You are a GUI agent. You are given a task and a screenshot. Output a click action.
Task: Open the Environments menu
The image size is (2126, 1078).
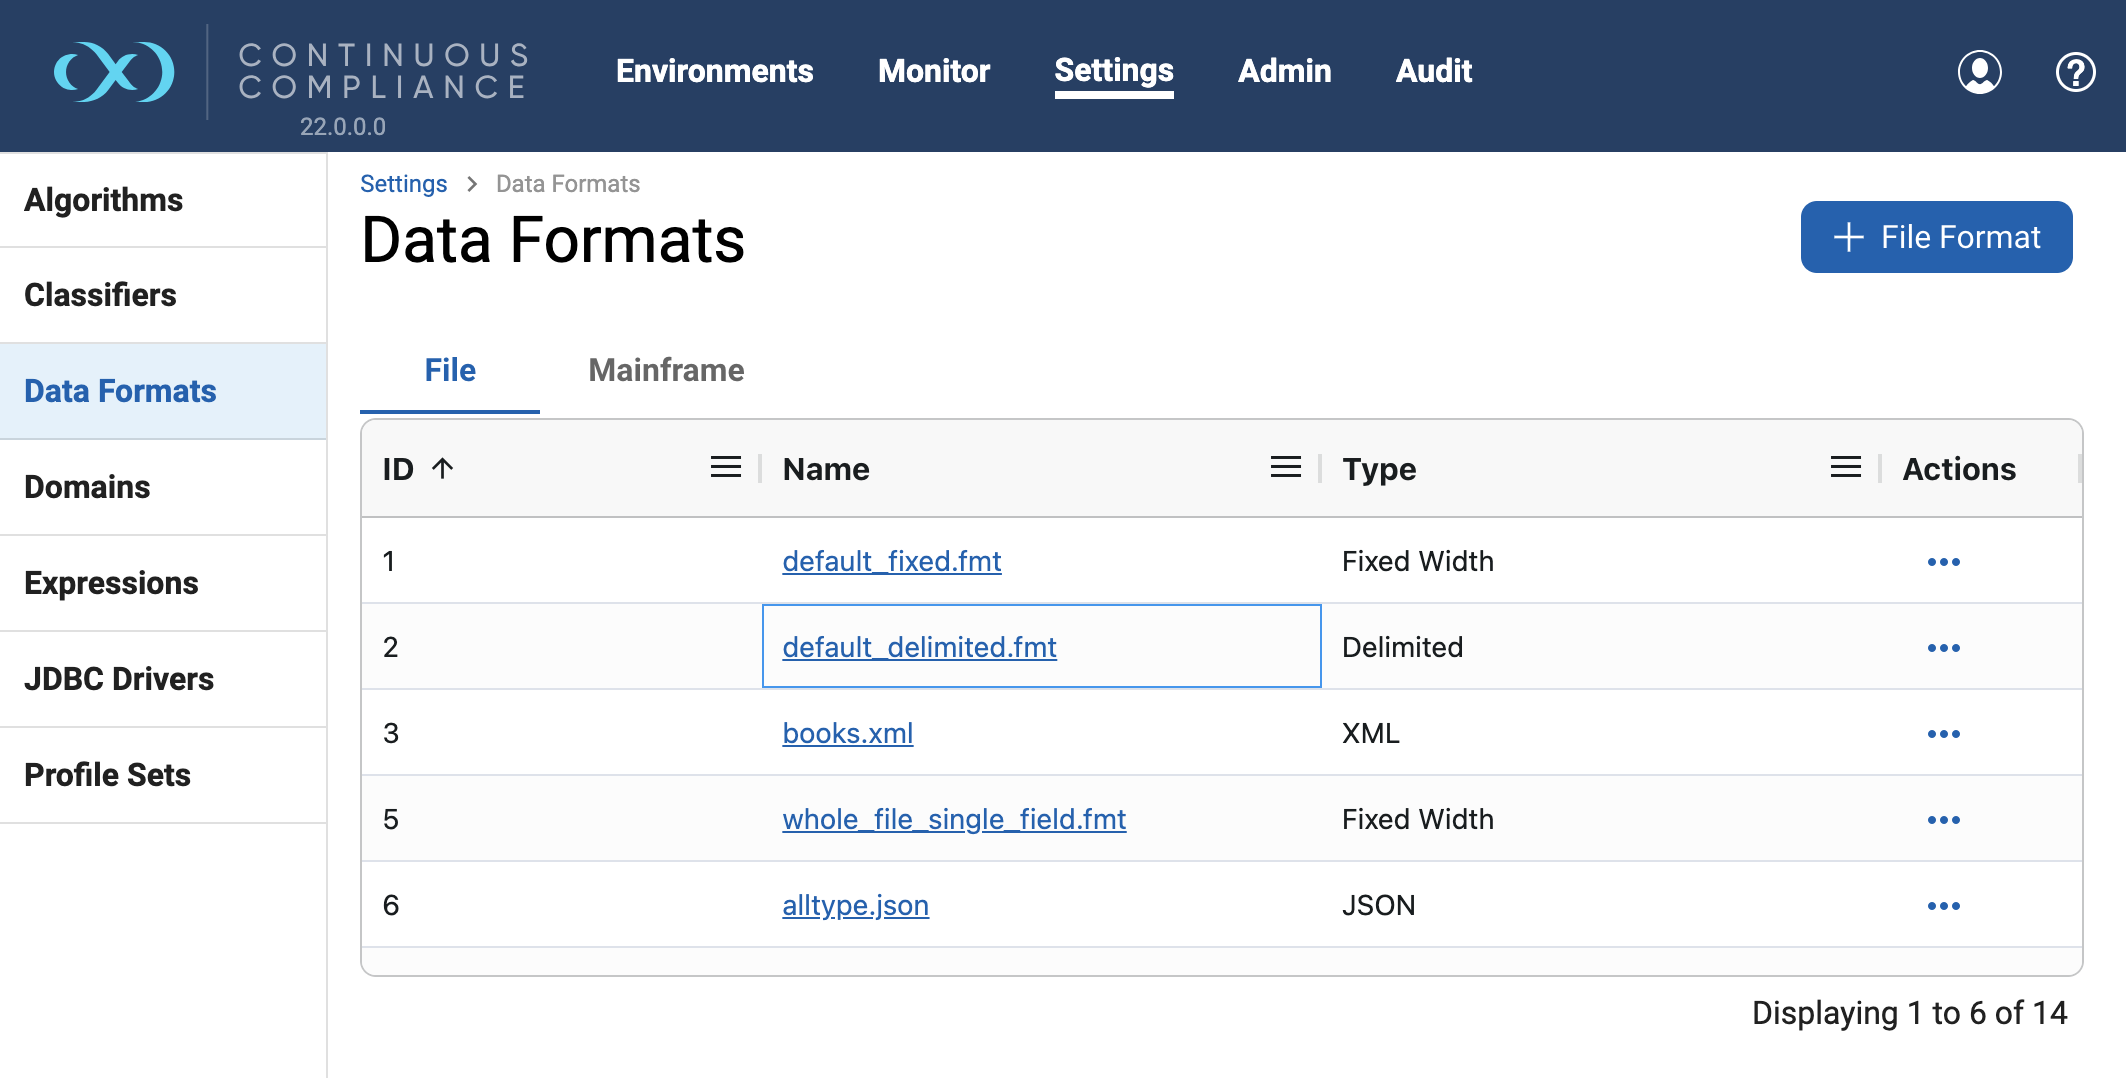click(x=714, y=71)
